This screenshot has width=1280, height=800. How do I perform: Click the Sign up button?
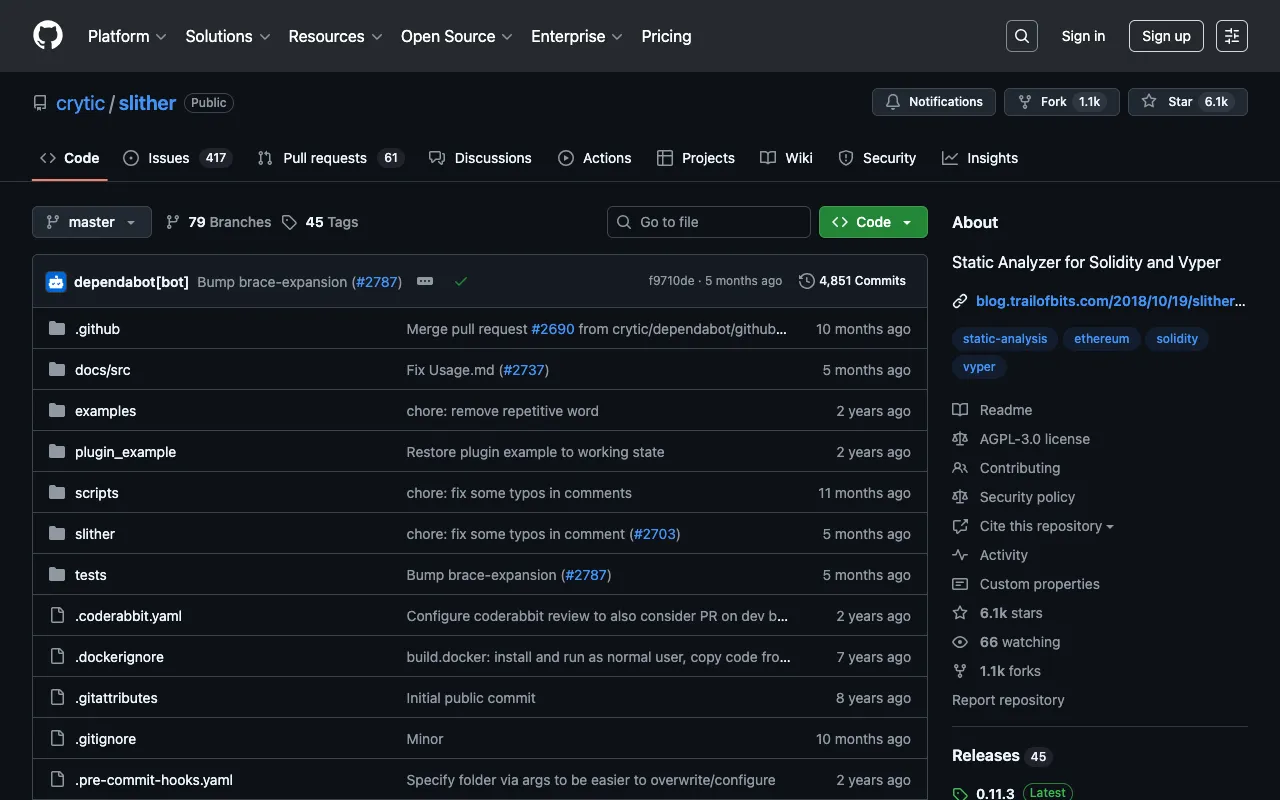pyautogui.click(x=1166, y=35)
